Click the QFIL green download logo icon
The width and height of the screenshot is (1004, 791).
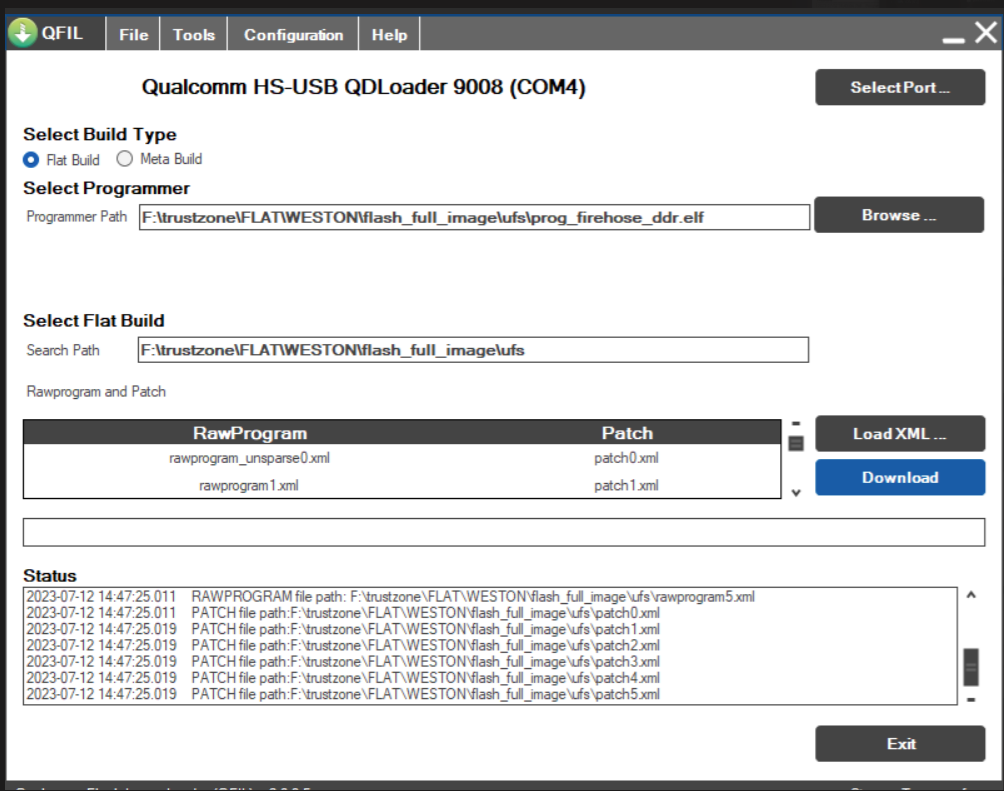[x=23, y=33]
